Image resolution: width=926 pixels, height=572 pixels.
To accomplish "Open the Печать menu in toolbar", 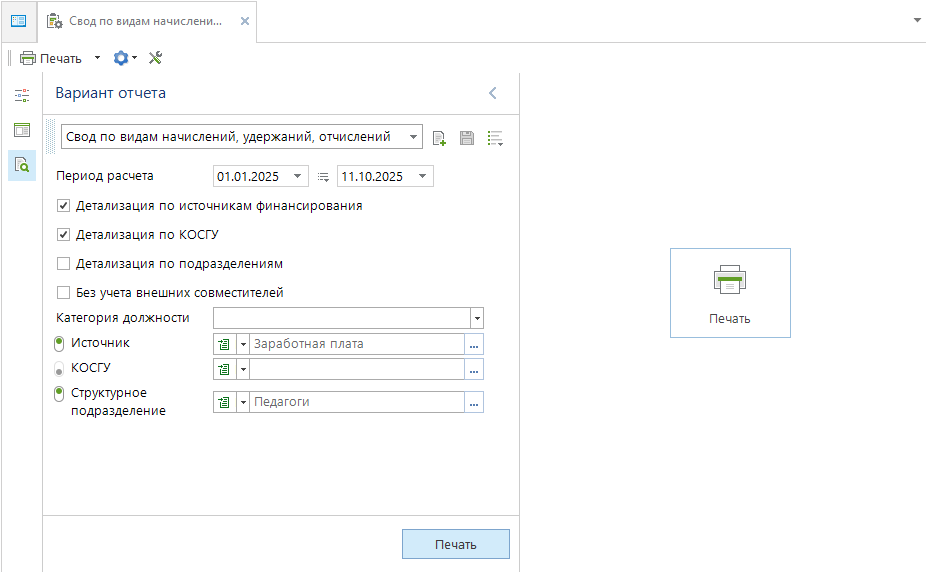I will (97, 58).
